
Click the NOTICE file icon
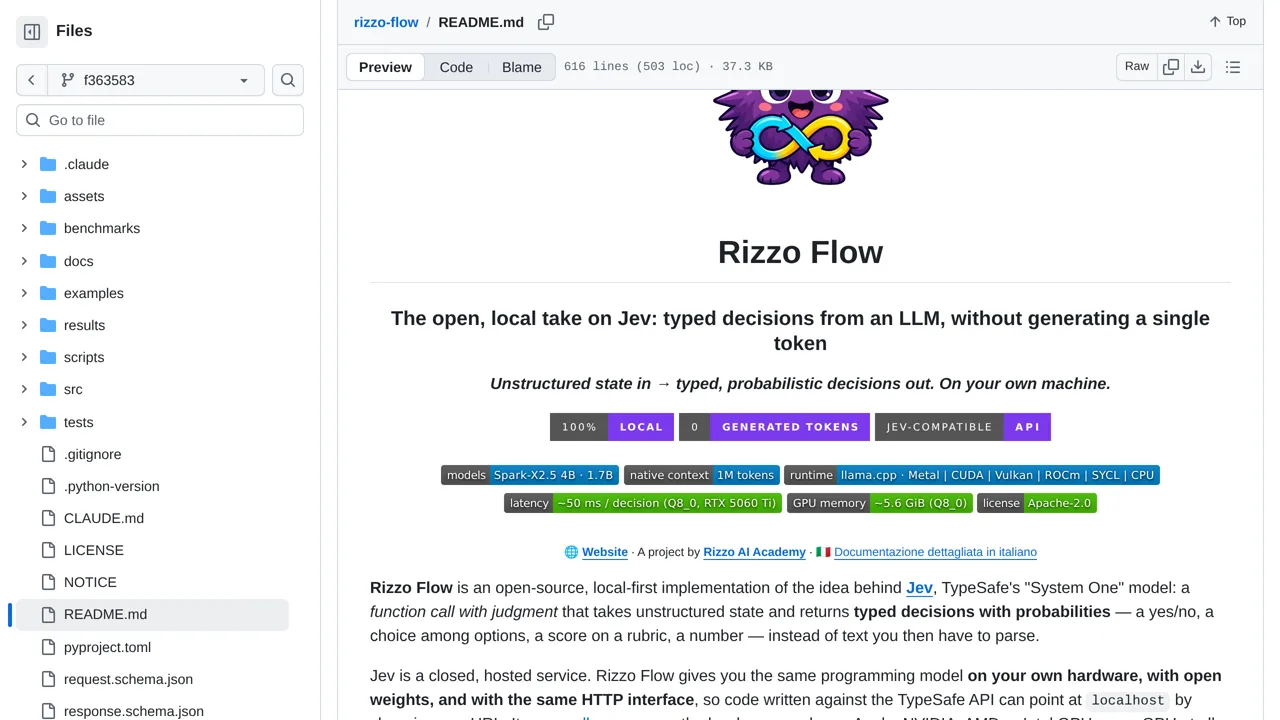[48, 582]
